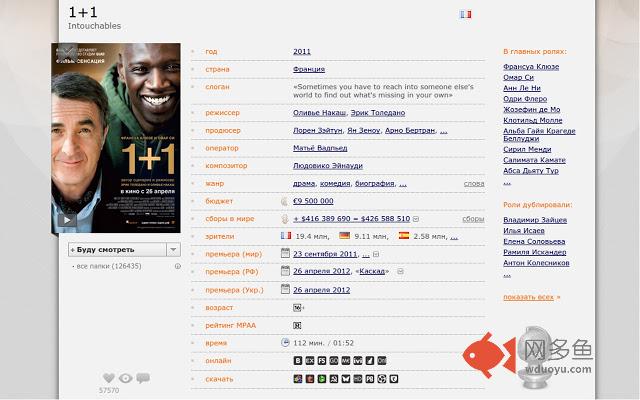Expand the world premiere dates arrow
The image size is (640, 400).
pos(376,254)
